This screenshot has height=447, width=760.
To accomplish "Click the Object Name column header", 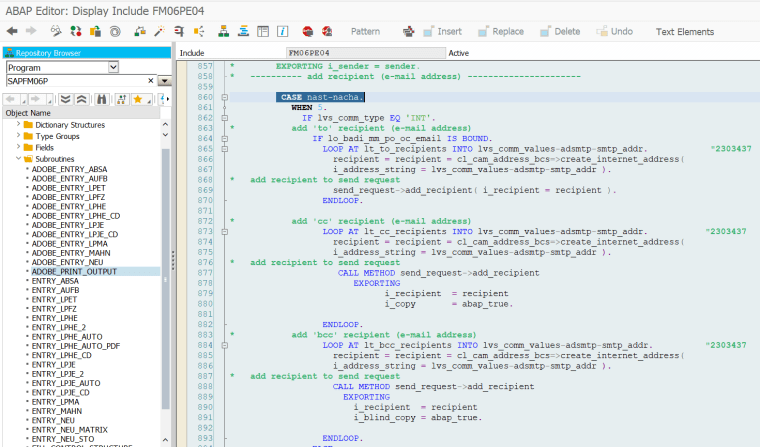I will click(x=81, y=113).
